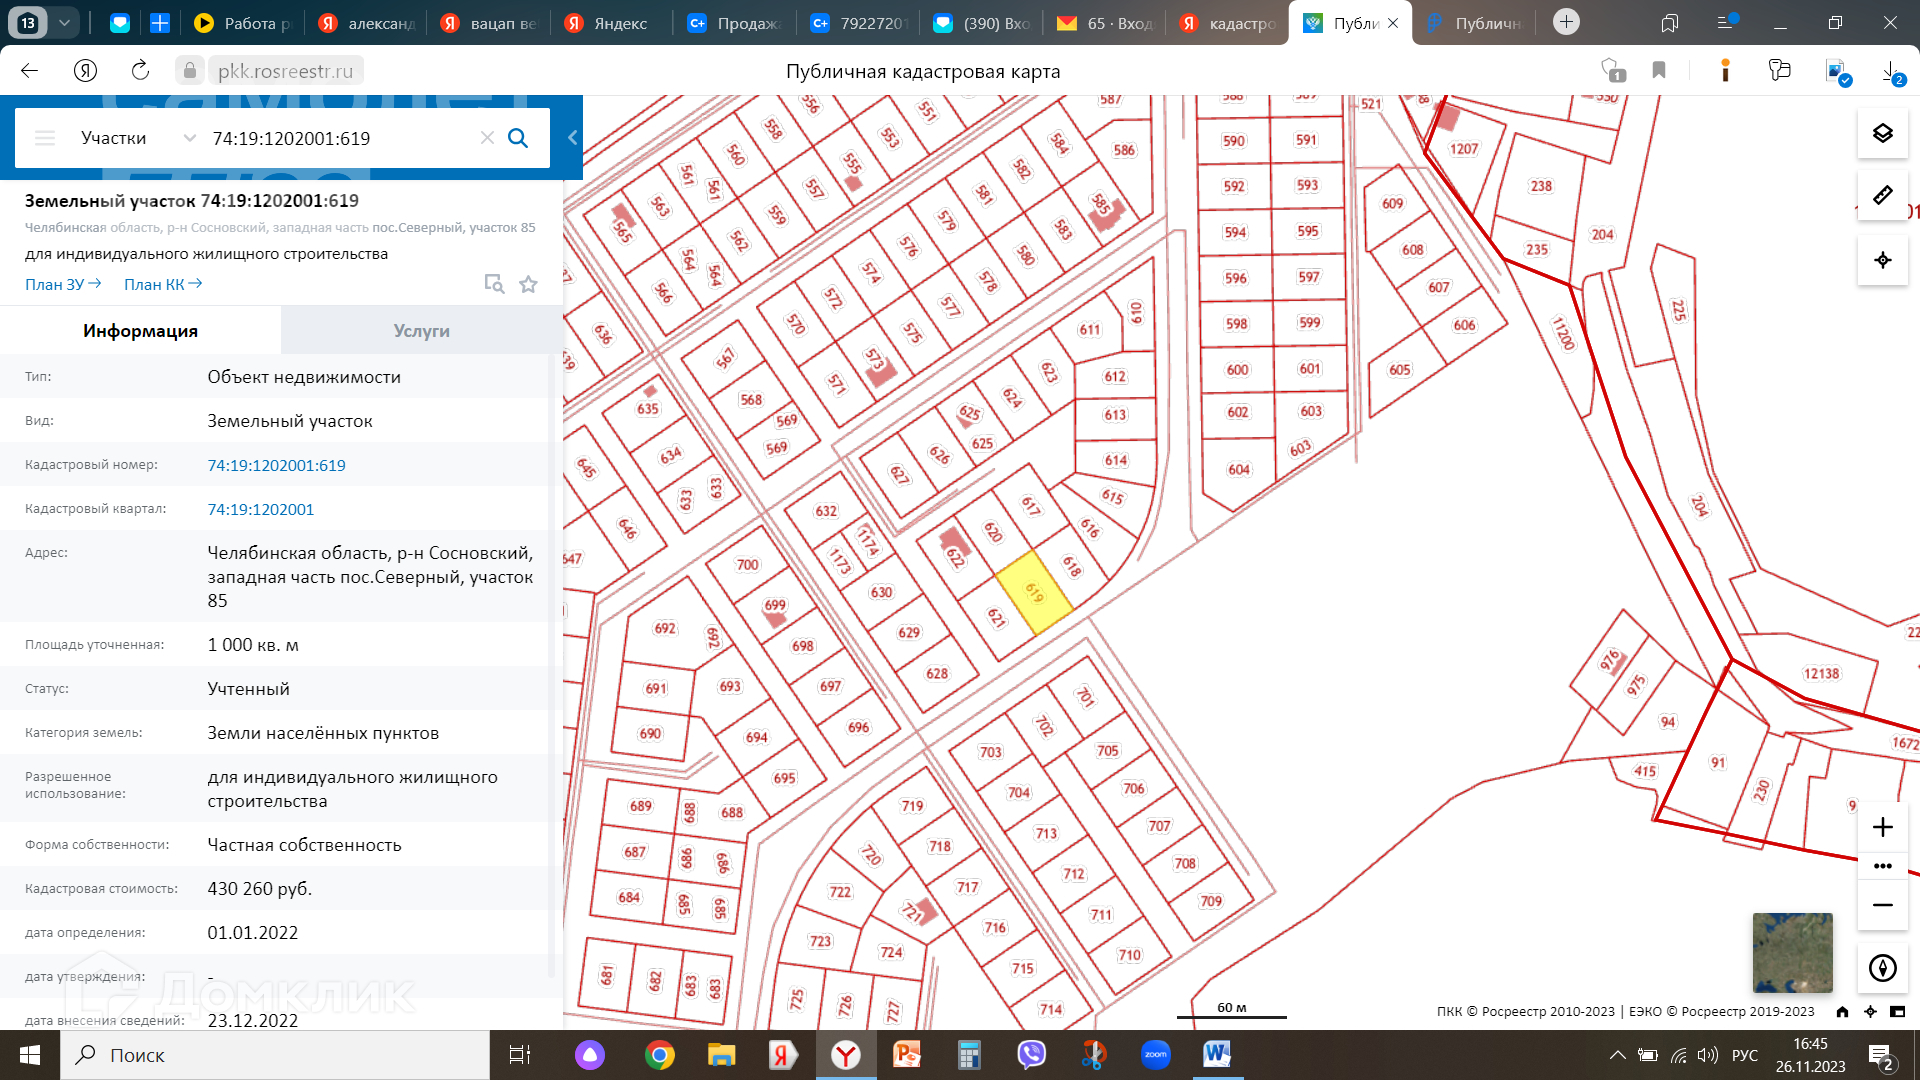Run the cadastral number search
This screenshot has height=1080, width=1920.
(518, 138)
